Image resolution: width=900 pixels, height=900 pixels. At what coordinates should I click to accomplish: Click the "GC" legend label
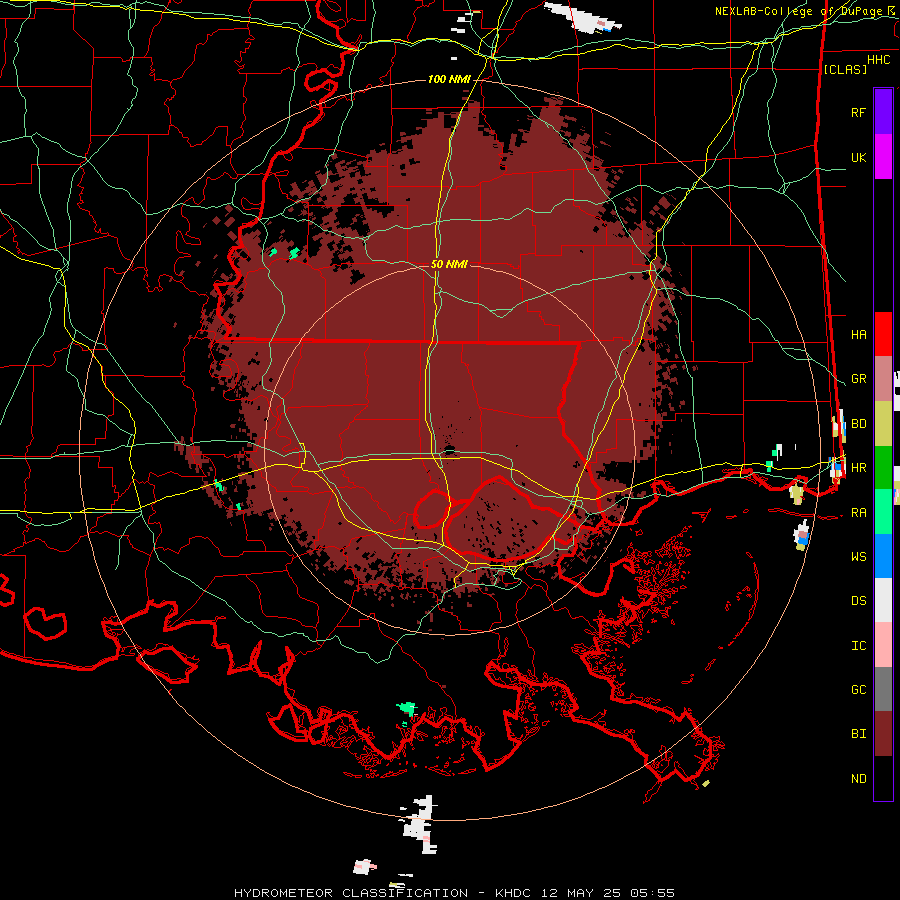[x=858, y=690]
